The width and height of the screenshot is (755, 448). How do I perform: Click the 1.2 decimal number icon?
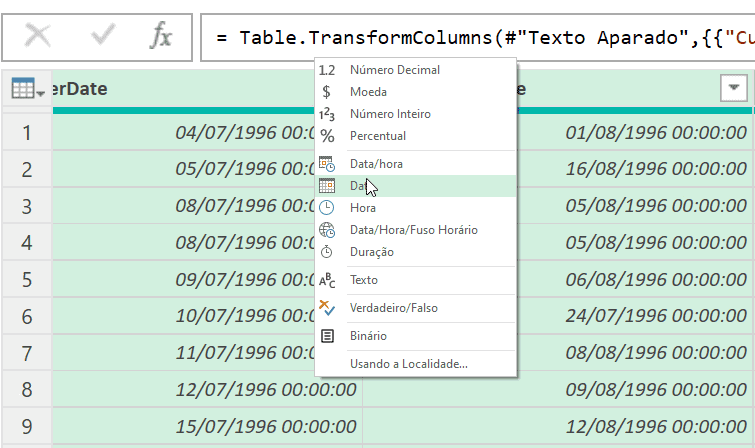click(327, 70)
